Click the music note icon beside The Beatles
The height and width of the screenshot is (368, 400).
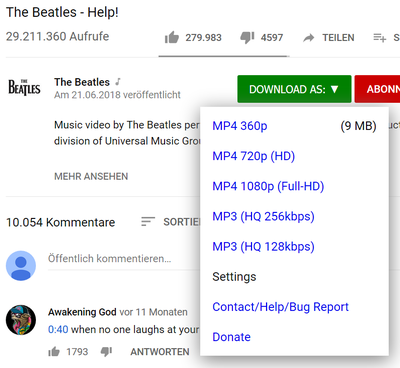tap(118, 82)
